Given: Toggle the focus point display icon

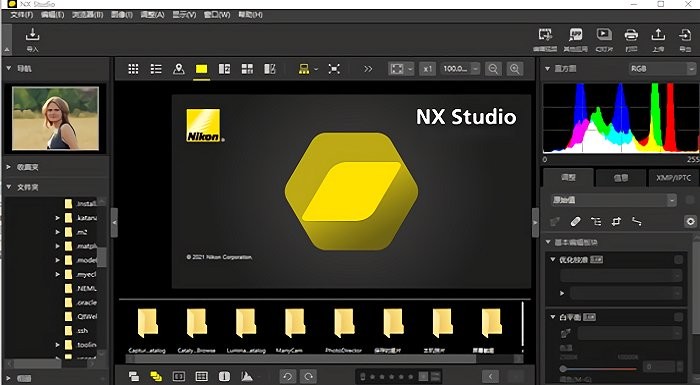Looking at the screenshot, I should [179, 377].
